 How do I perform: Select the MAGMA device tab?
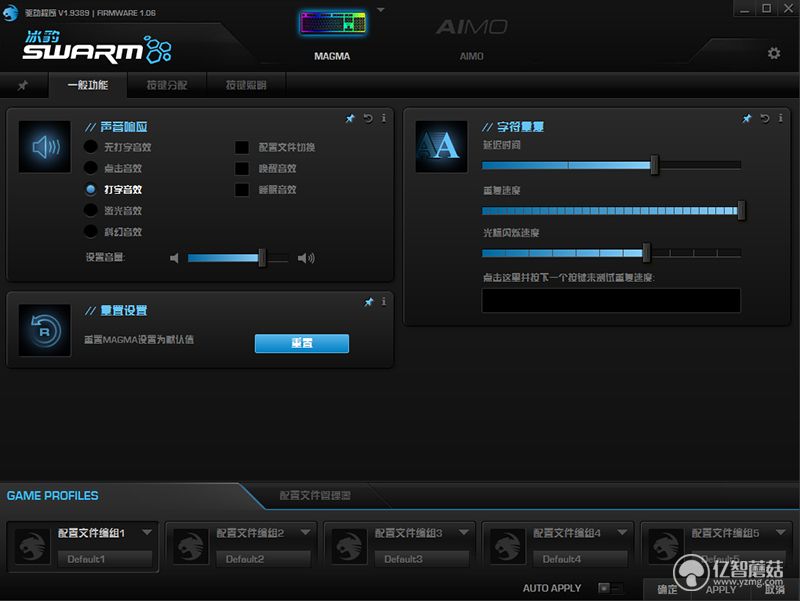pos(332,35)
